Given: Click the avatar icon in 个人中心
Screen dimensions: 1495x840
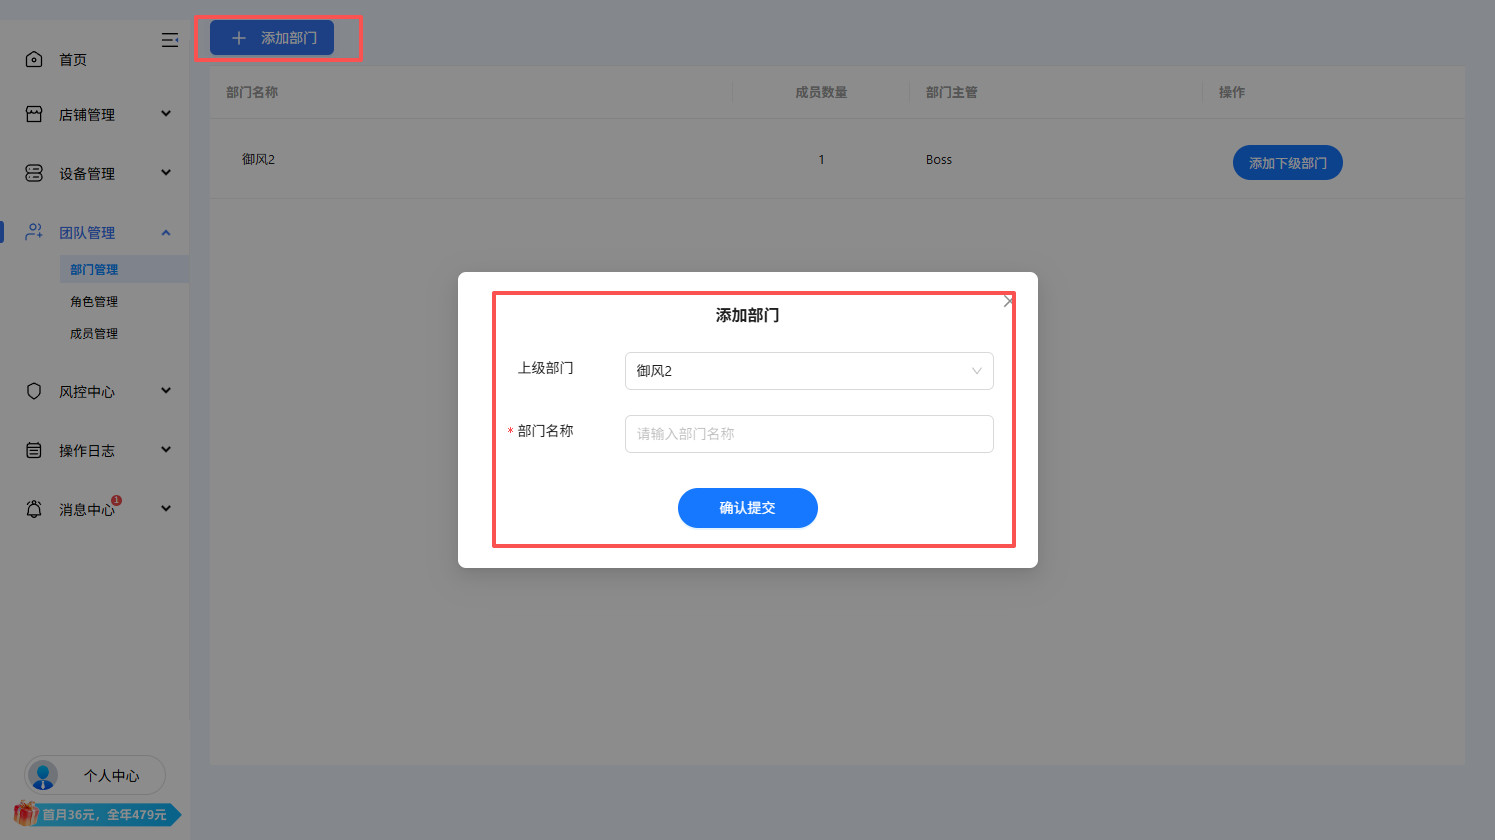Looking at the screenshot, I should [42, 775].
